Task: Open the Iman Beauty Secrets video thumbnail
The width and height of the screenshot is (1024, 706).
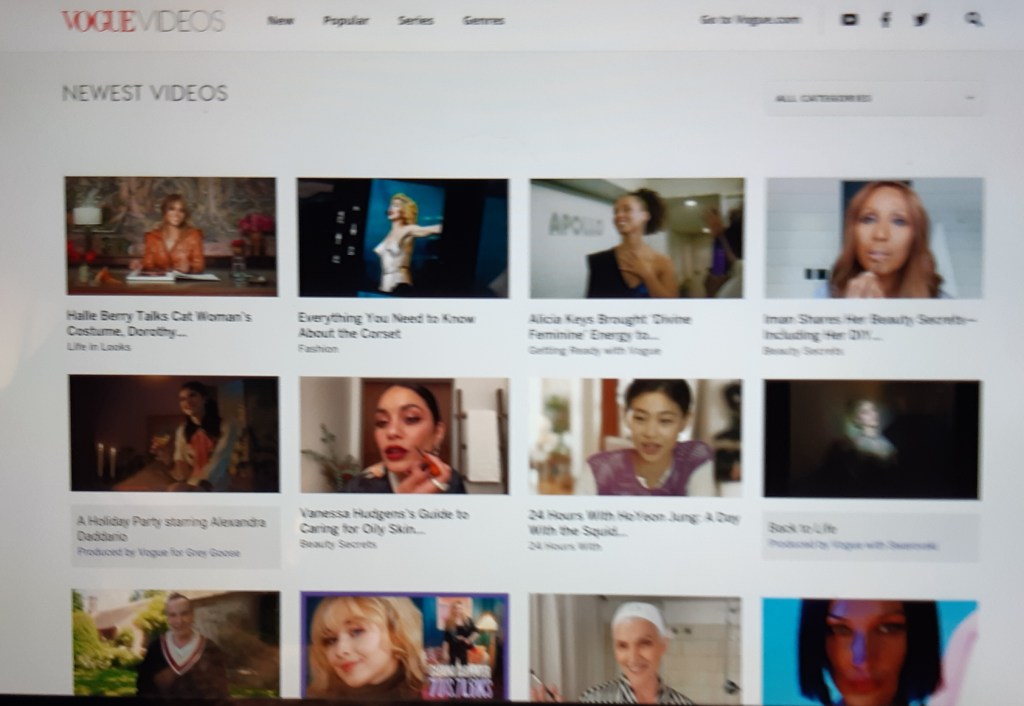Action: point(873,238)
